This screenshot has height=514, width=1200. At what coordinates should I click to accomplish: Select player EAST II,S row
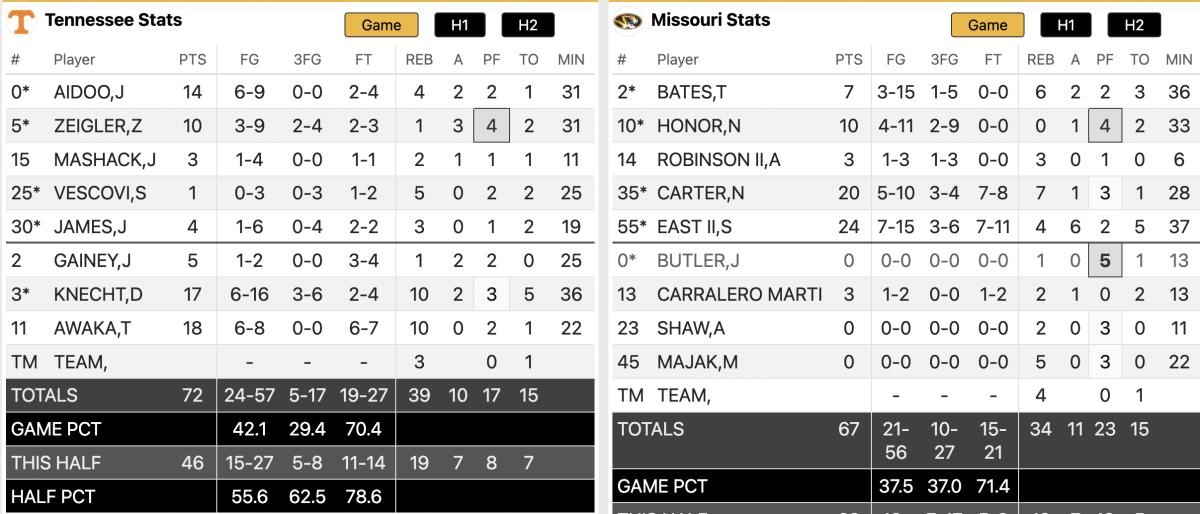pos(694,227)
